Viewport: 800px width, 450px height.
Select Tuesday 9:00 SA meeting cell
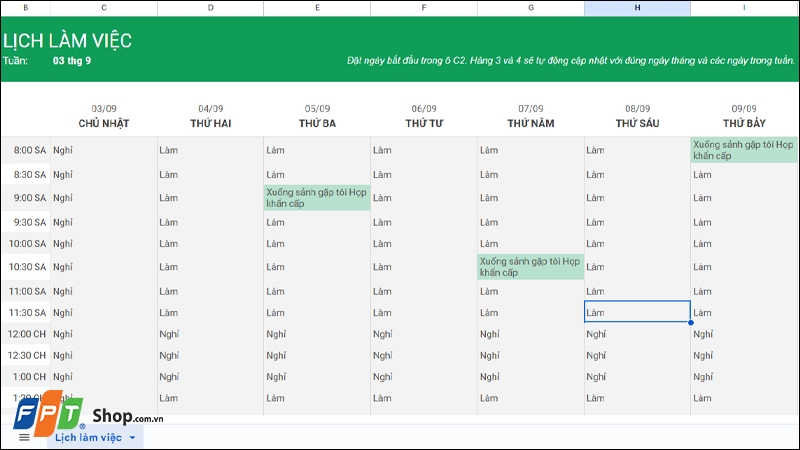click(317, 197)
